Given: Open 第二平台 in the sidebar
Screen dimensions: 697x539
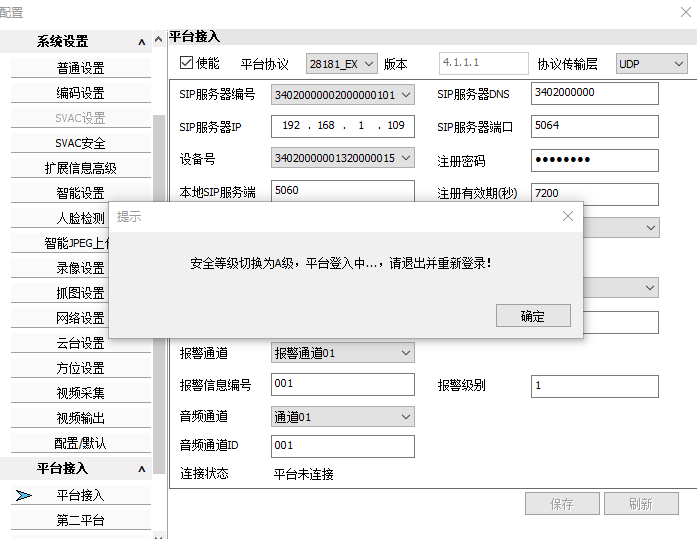Looking at the screenshot, I should point(80,520).
